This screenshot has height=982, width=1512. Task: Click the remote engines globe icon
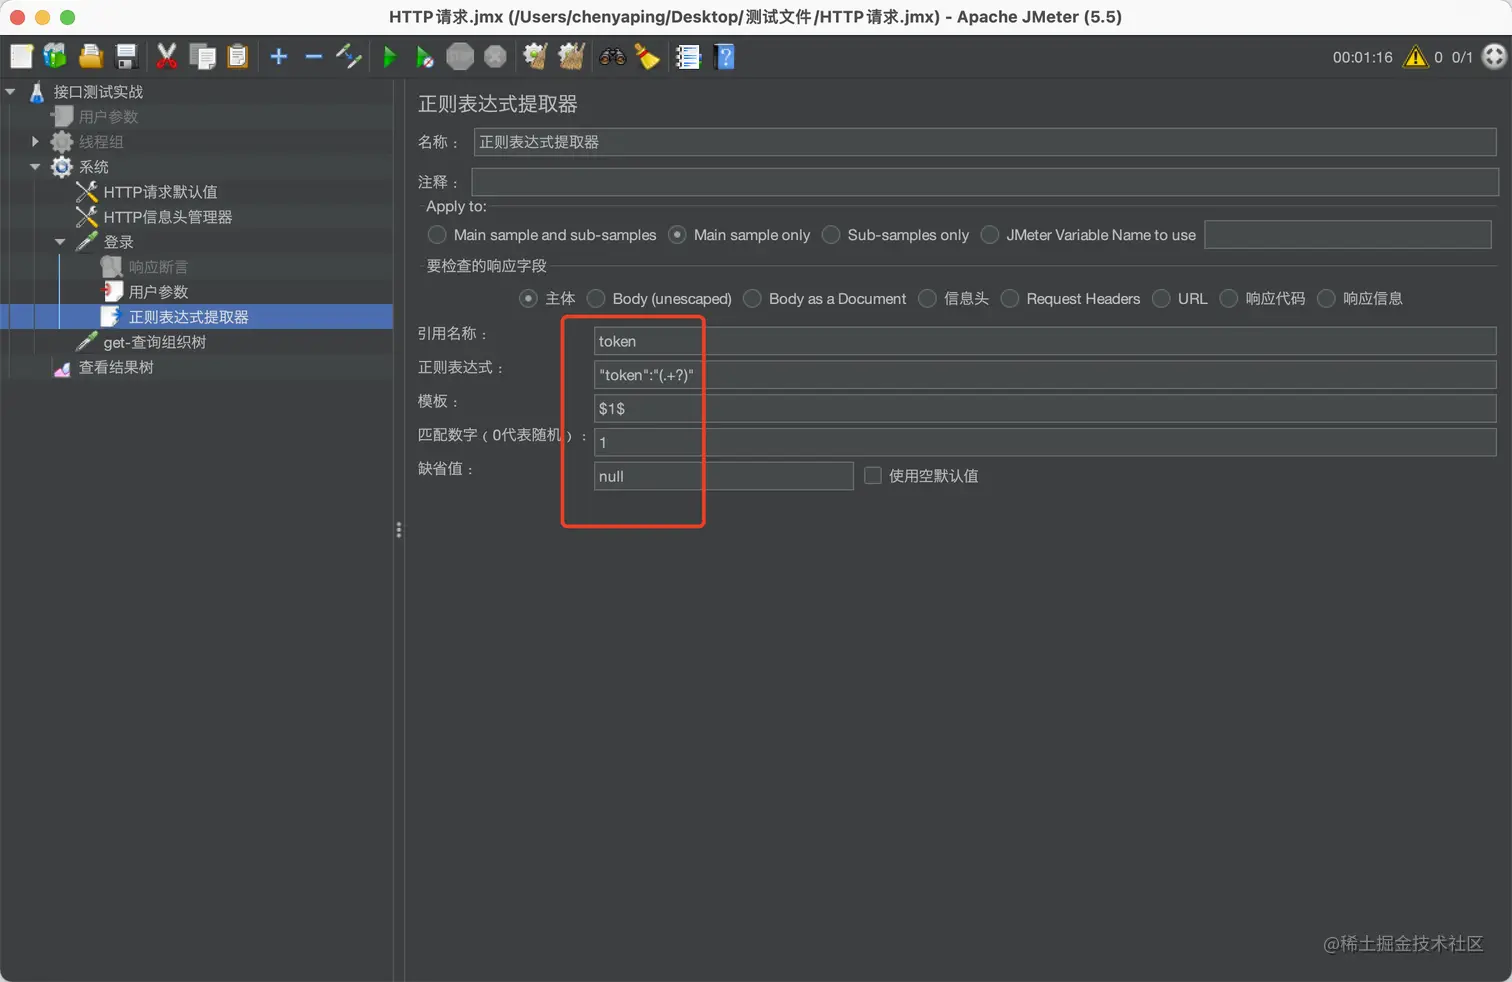point(1494,57)
